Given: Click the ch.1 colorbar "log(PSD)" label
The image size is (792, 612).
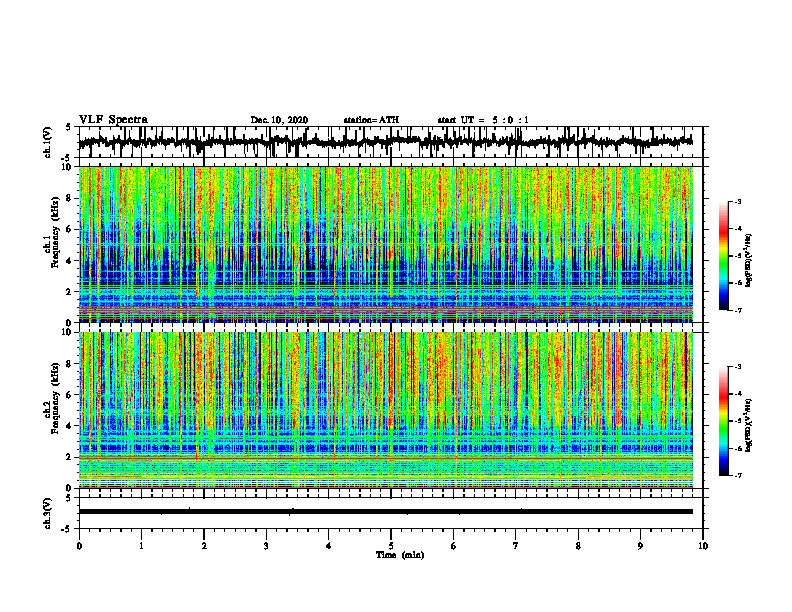Looking at the screenshot, I should tap(749, 261).
